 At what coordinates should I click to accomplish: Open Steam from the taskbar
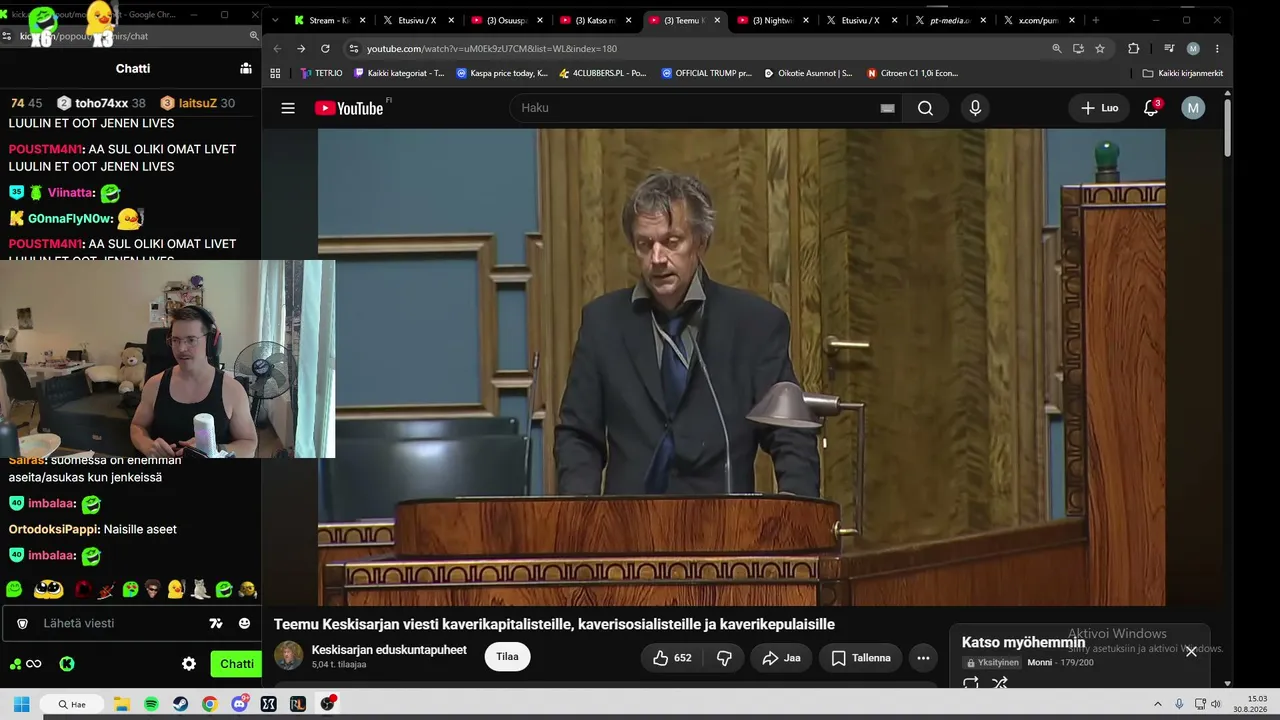tap(180, 704)
